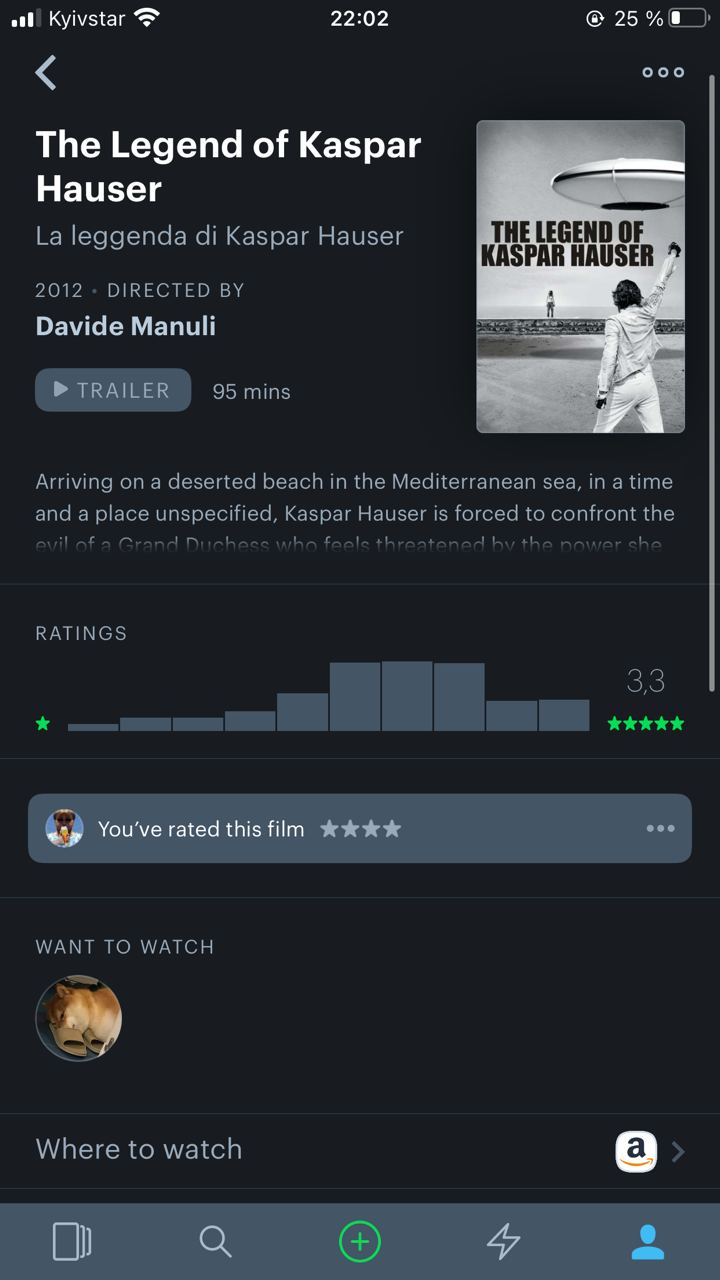
Task: Open more options on your rating row
Action: point(660,828)
